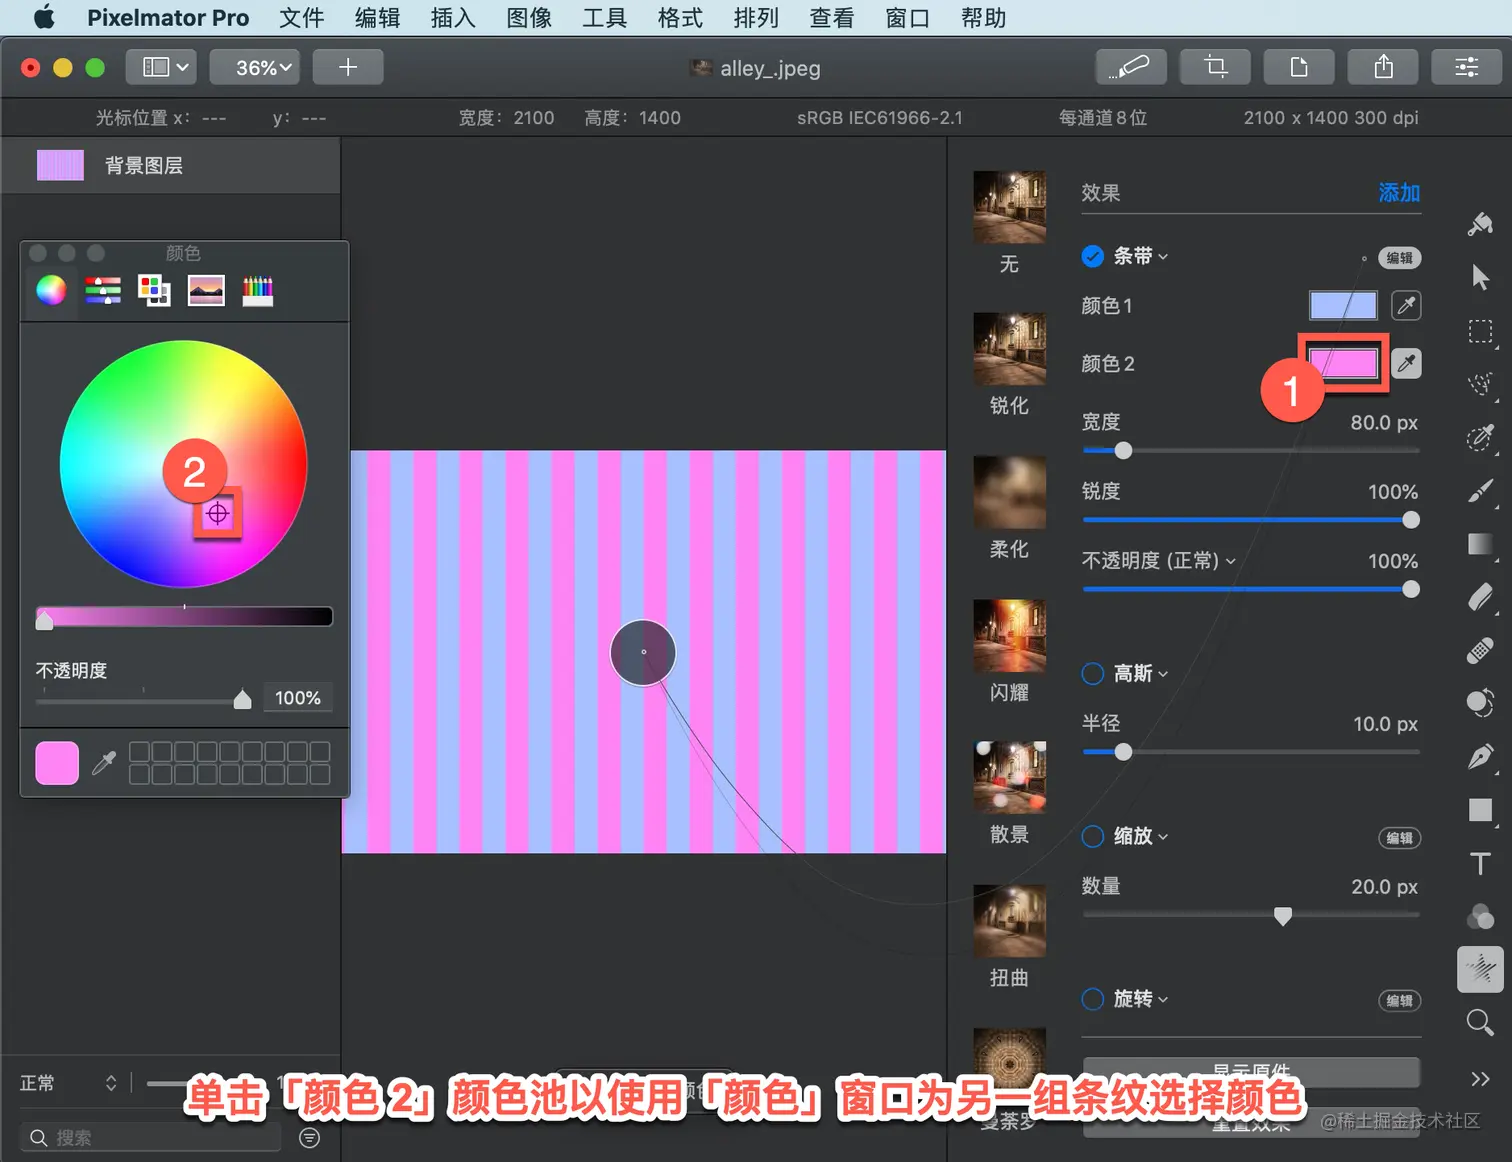Click the 颜色 1 blue color well
The height and width of the screenshot is (1162, 1512).
(1343, 305)
